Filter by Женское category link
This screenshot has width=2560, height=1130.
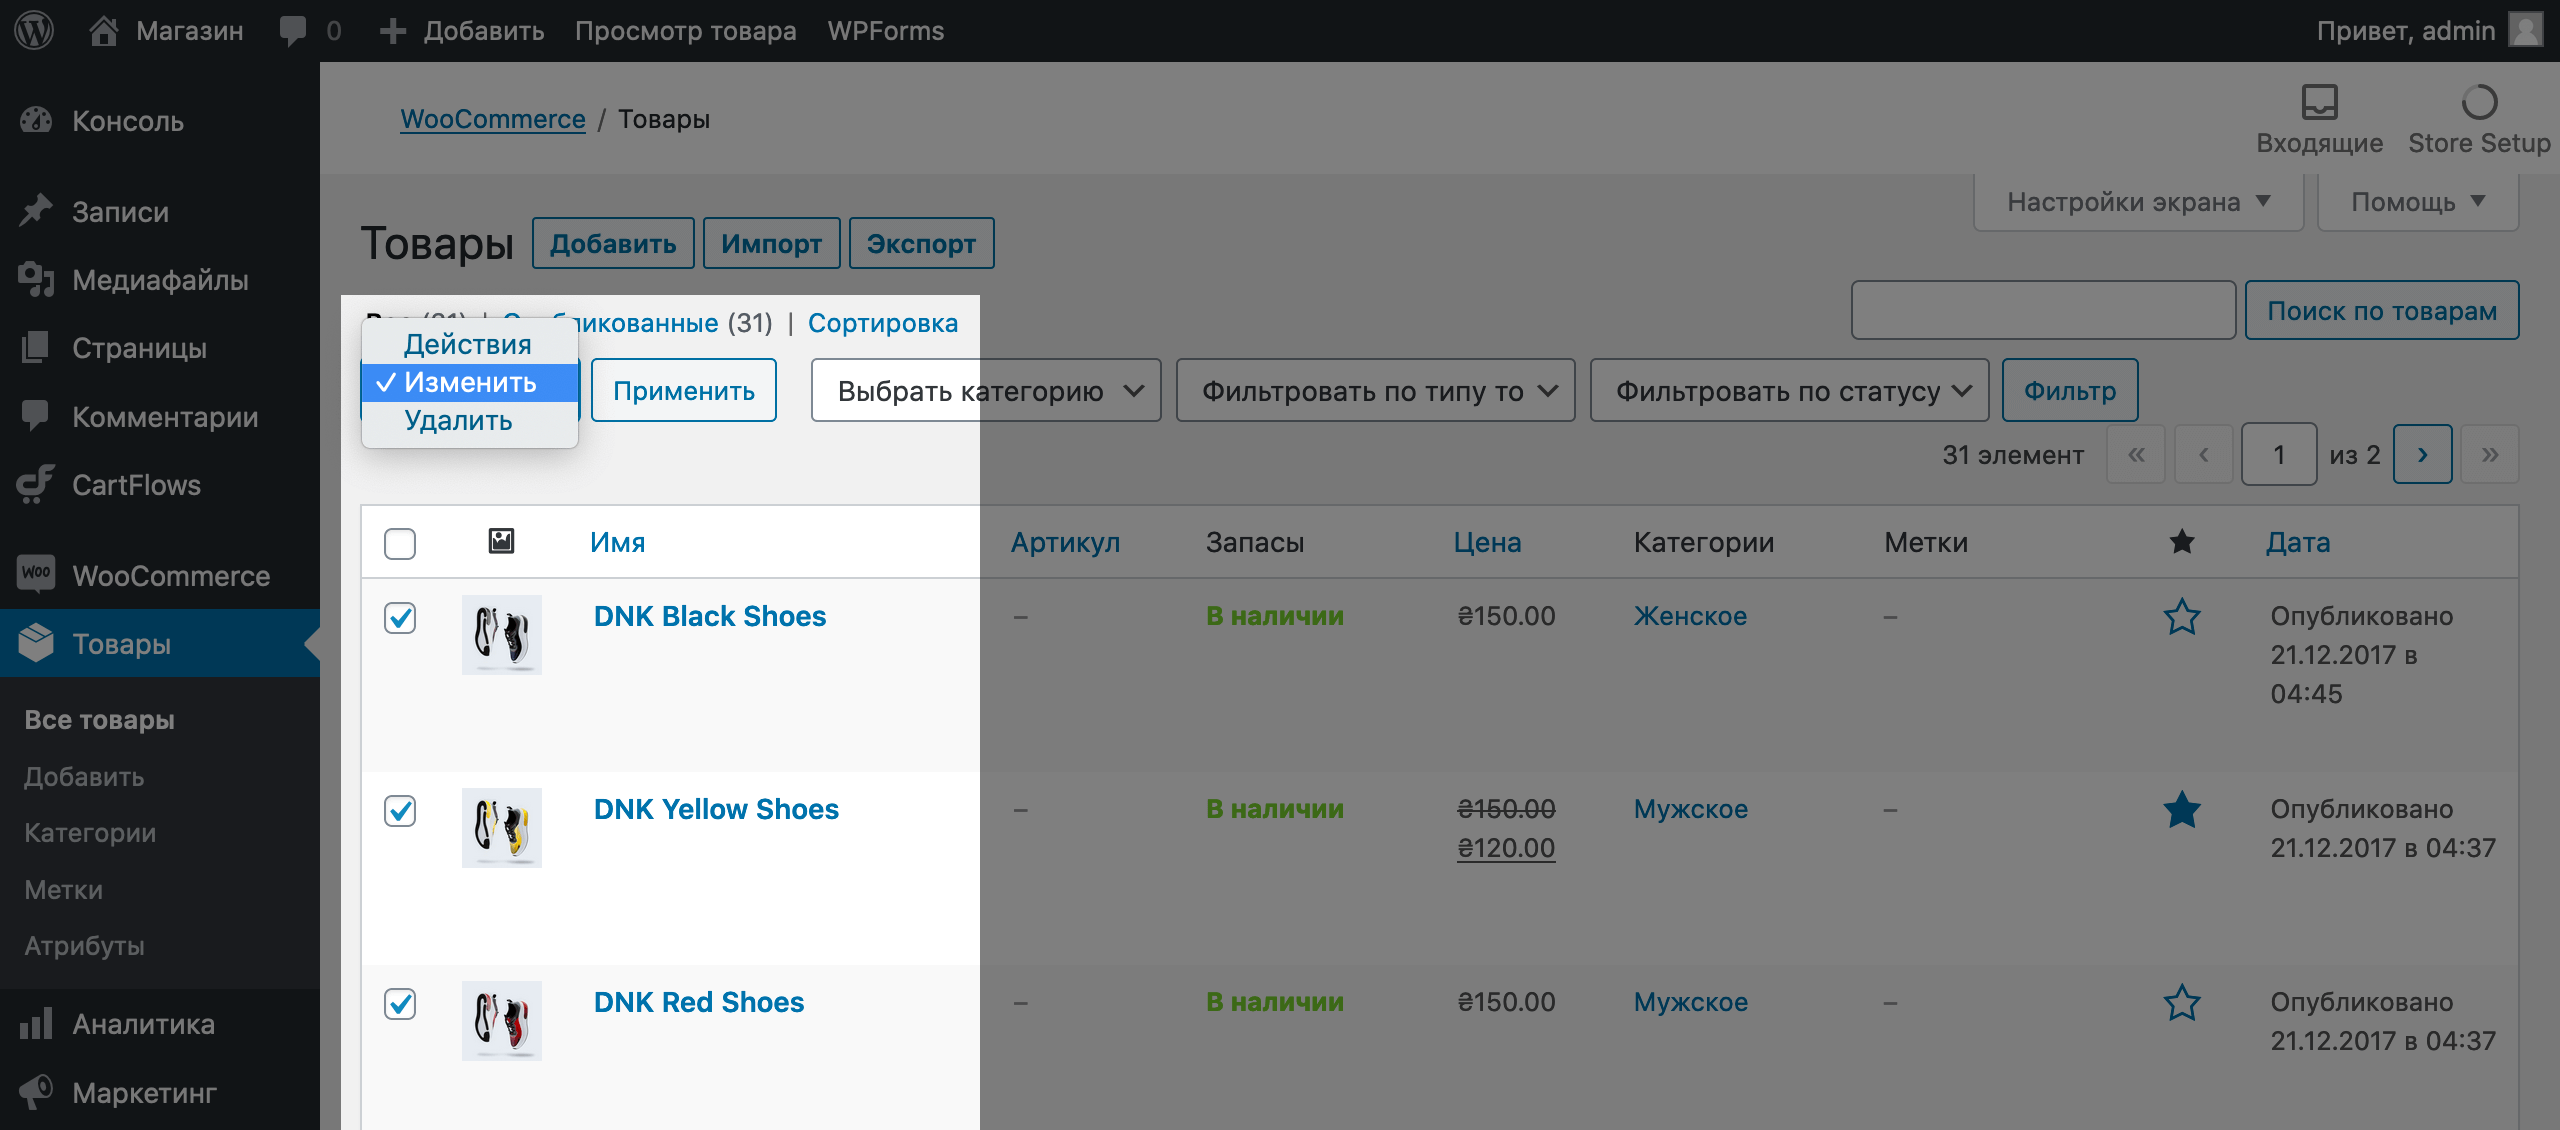point(1690,616)
